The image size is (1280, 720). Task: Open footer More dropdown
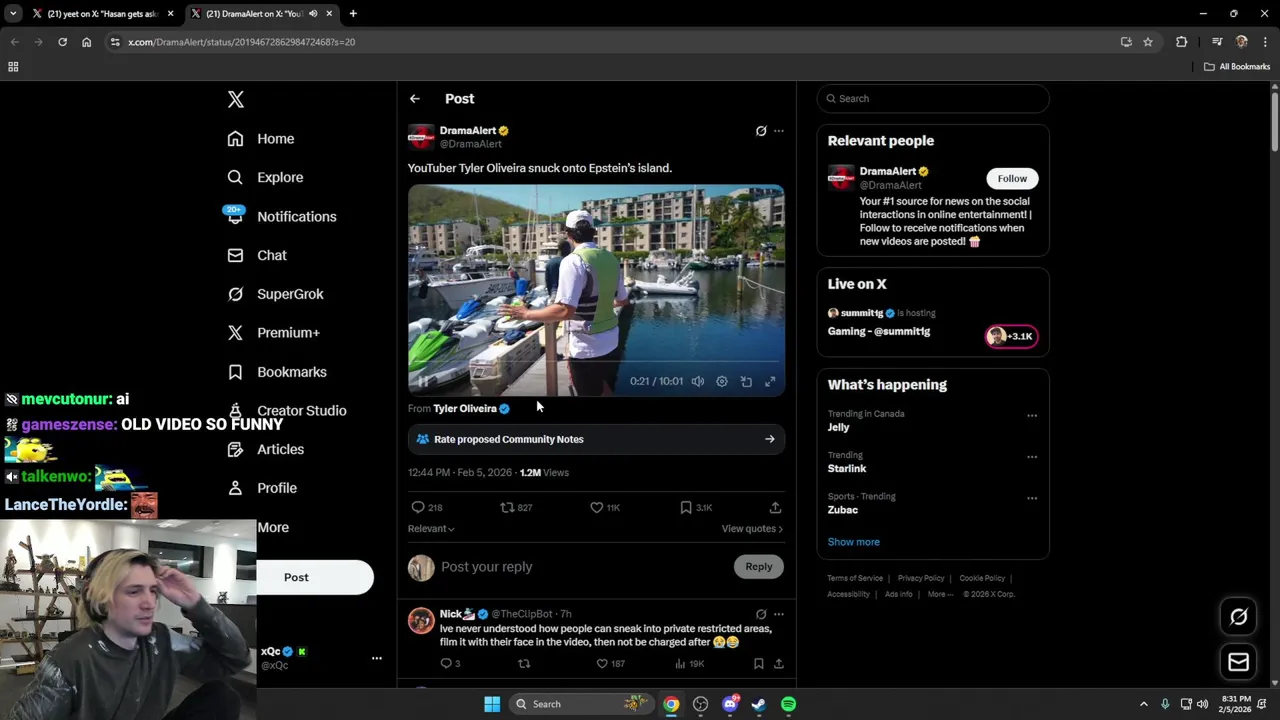tap(940, 594)
